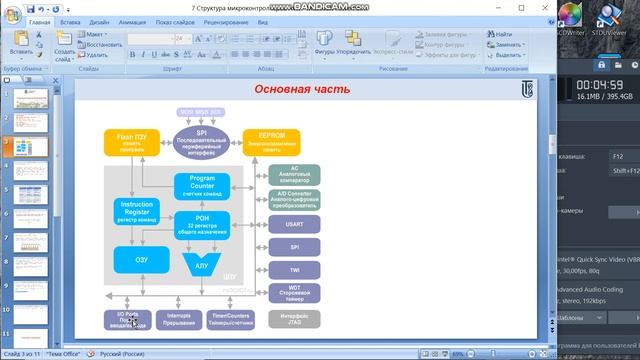This screenshot has width=640, height=360.
Task: Switch to the Вид tab
Action: pos(263,22)
